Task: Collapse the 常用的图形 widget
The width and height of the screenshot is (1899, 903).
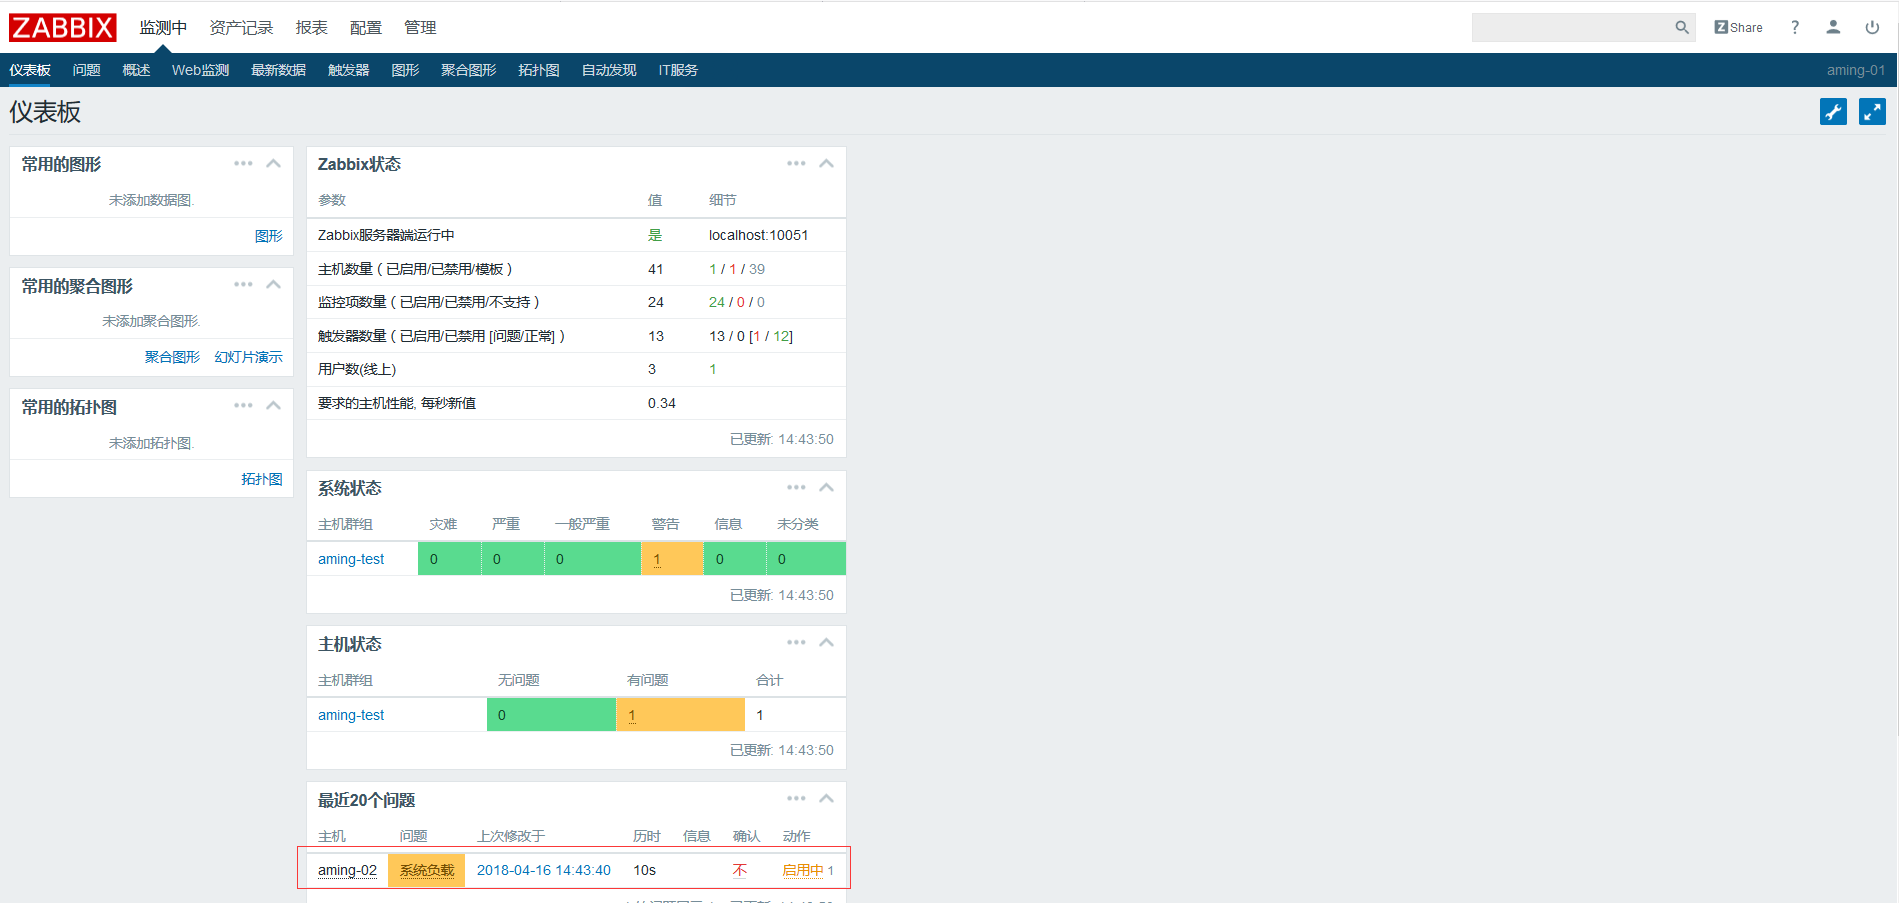Action: click(273, 163)
